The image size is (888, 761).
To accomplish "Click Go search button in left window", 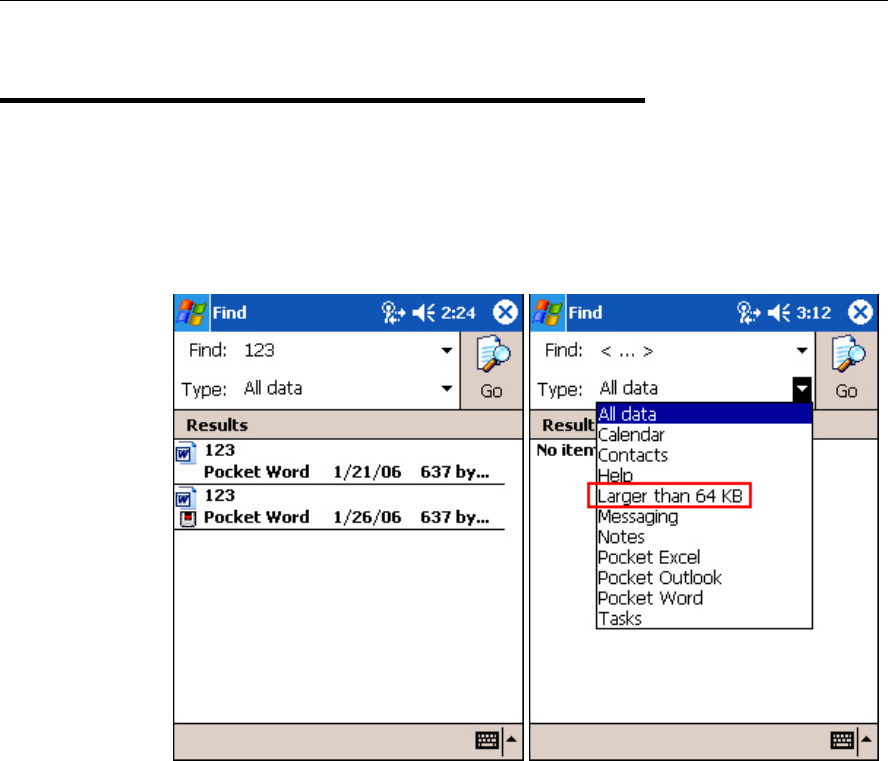I will (492, 370).
